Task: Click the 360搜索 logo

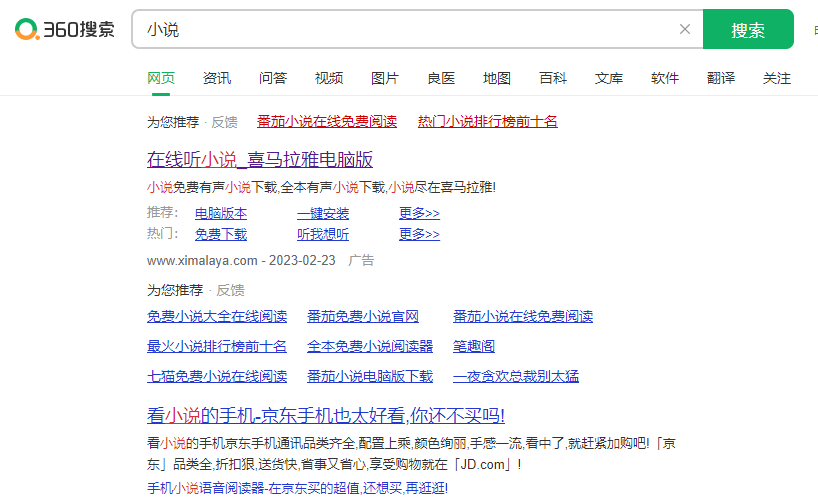Action: click(65, 29)
